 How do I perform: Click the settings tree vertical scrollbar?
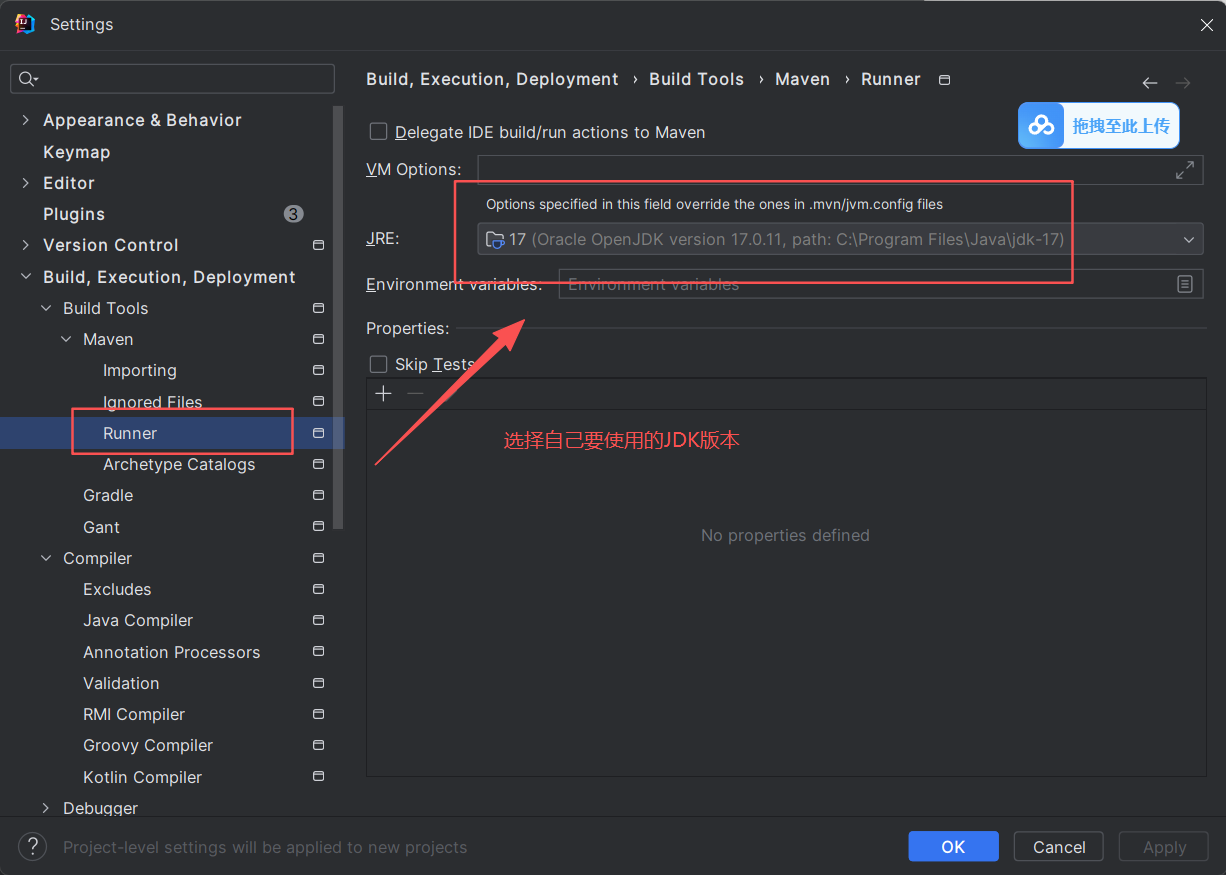click(338, 317)
